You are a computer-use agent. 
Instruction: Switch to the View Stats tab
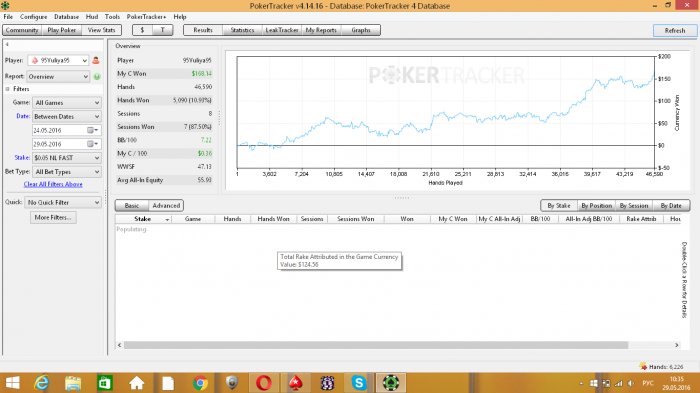(x=101, y=30)
